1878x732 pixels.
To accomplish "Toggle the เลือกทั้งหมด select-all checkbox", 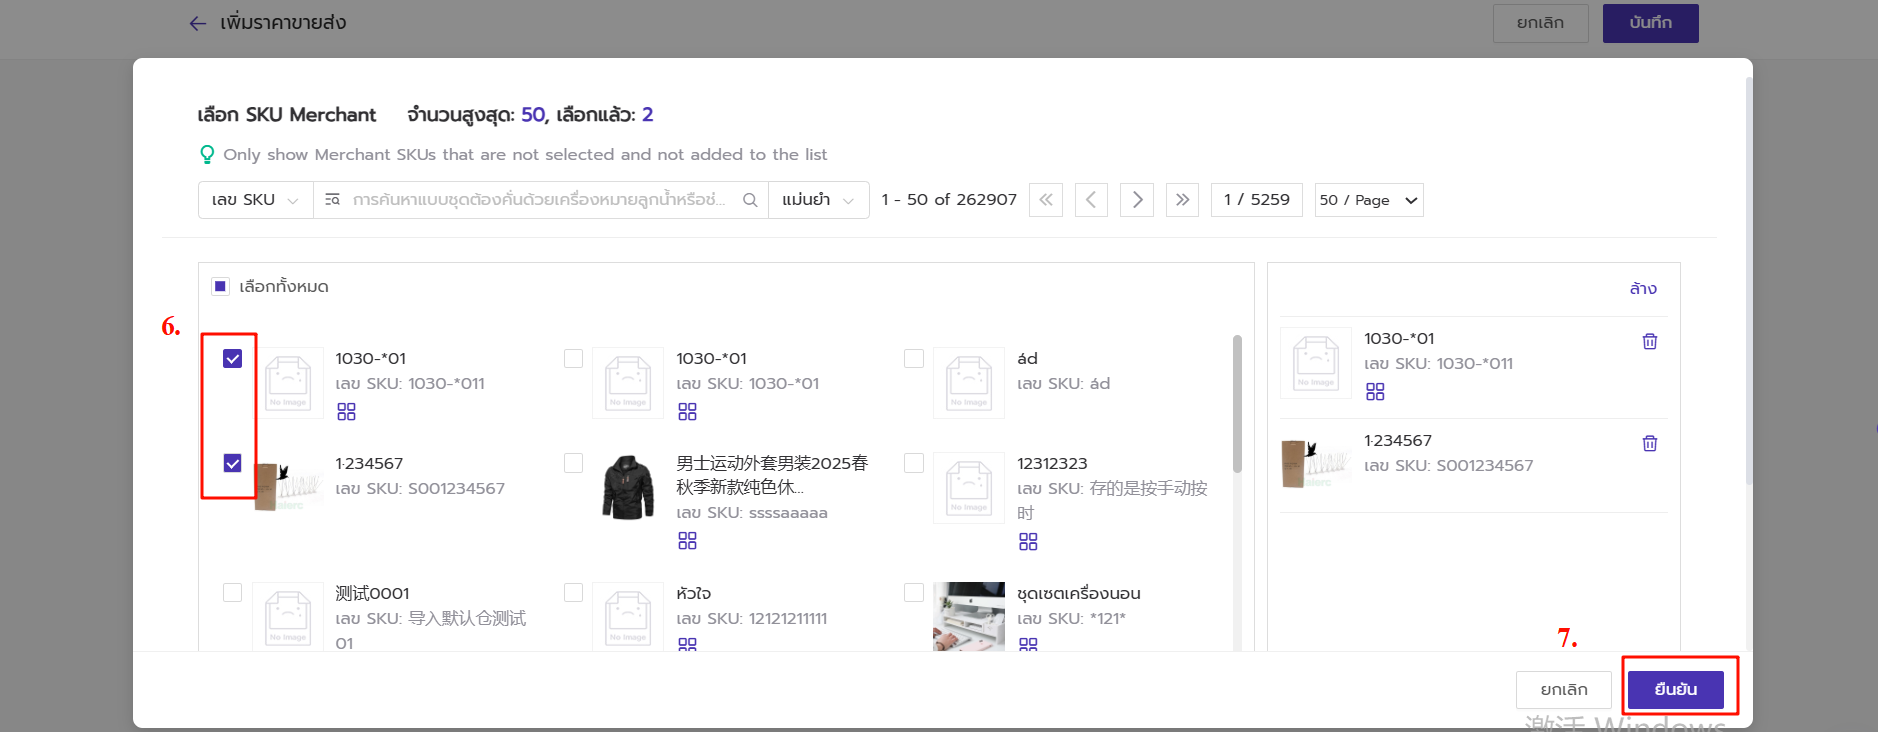I will pos(221,287).
